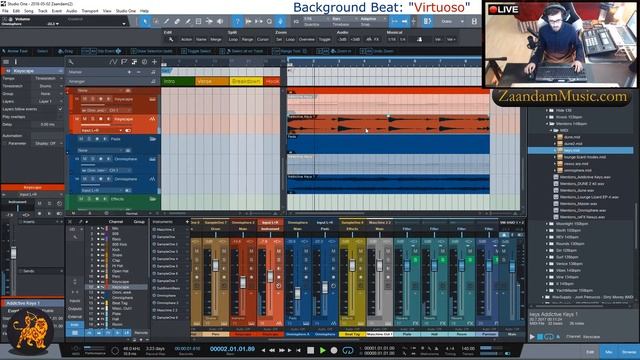Viewport: 640px width, 360px height.
Task: Open the Group None dropdown
Action: pos(48,94)
